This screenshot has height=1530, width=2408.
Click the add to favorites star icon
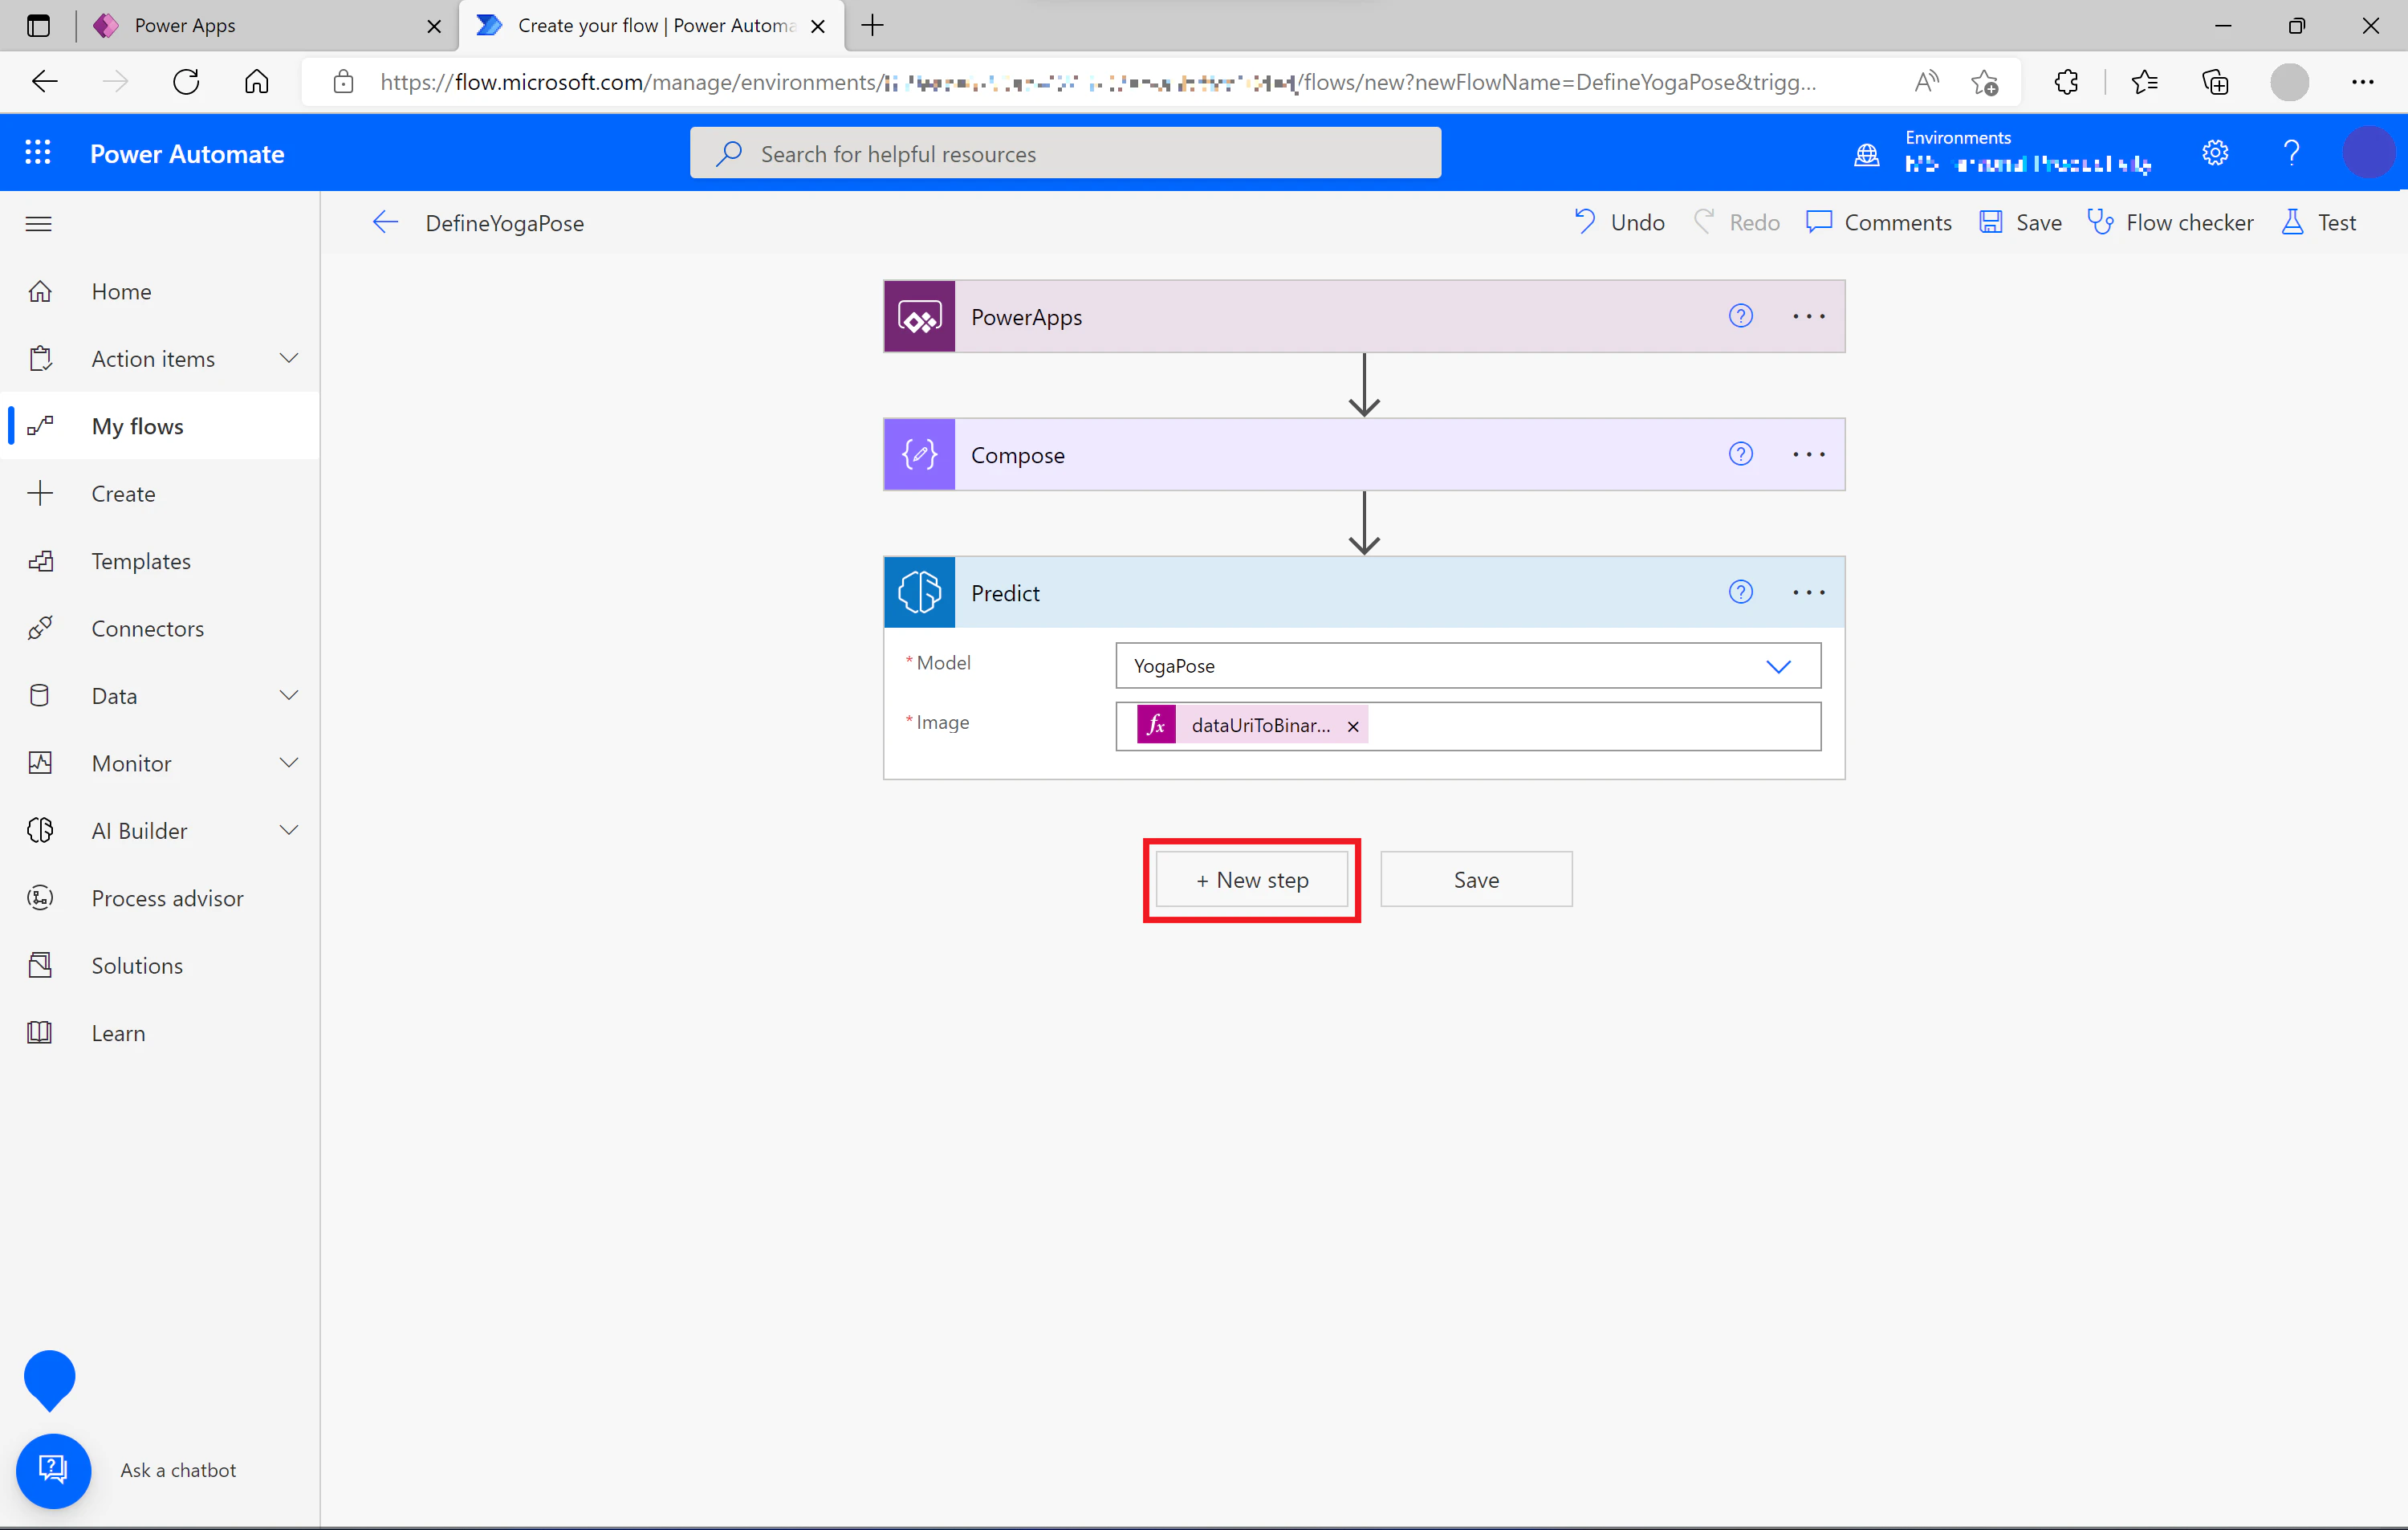1984,82
